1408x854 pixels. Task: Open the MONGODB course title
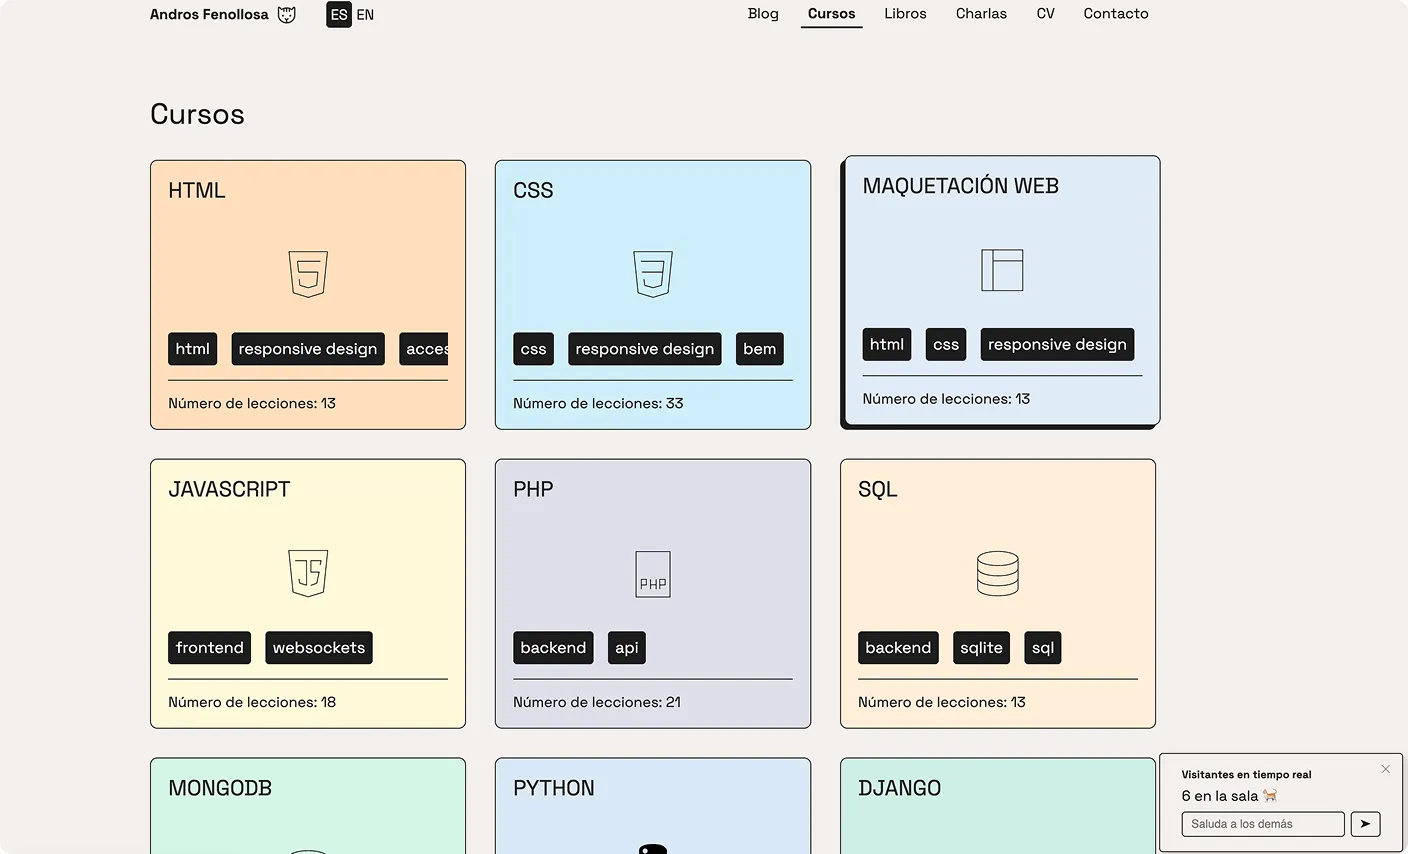220,788
